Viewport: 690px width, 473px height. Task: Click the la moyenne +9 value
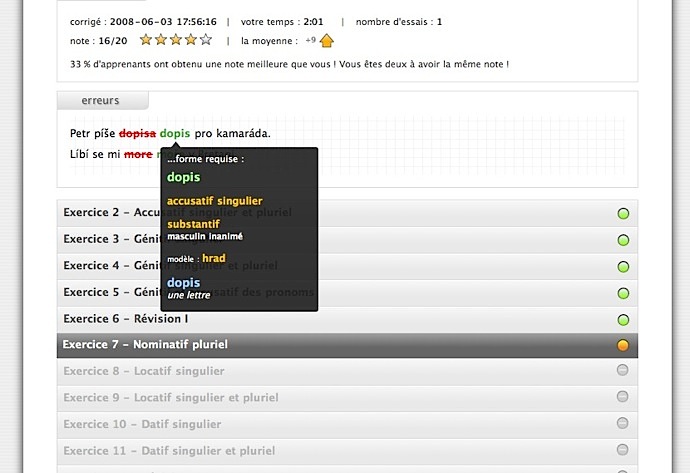point(311,40)
